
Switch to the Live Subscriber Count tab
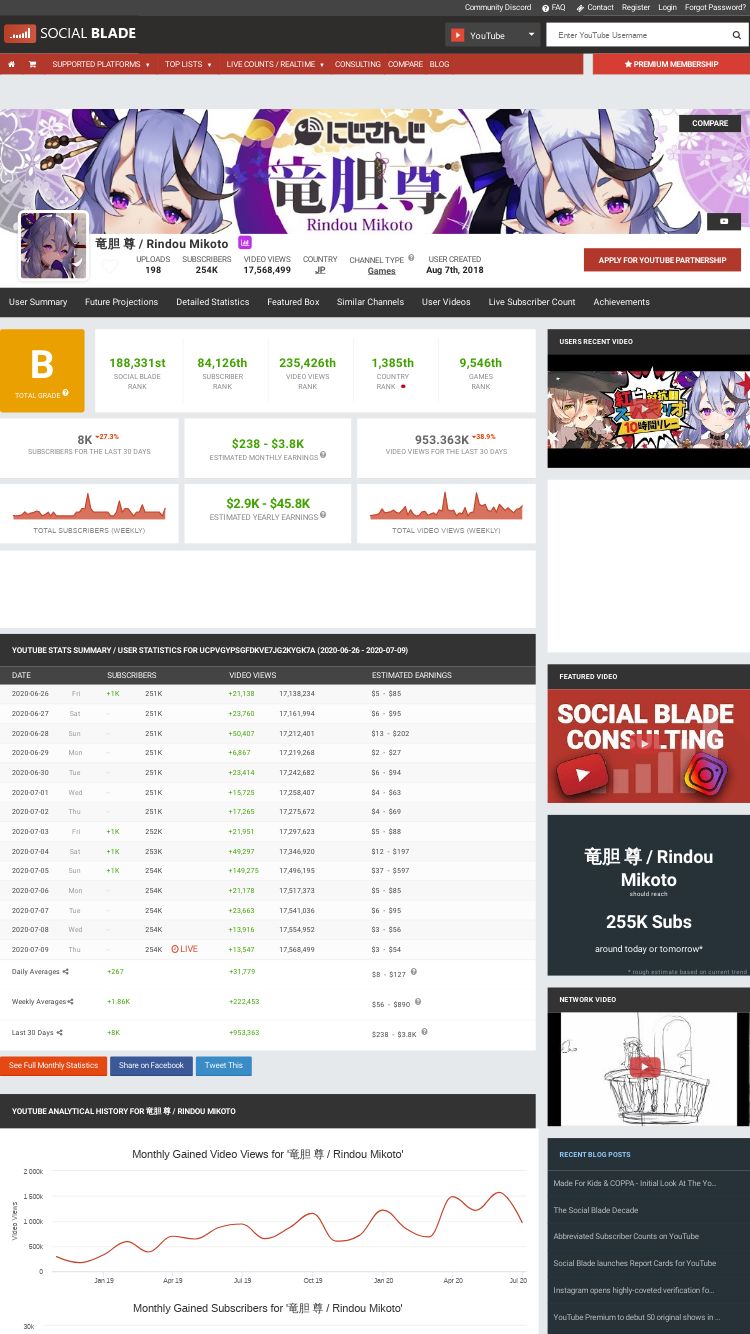pos(532,302)
